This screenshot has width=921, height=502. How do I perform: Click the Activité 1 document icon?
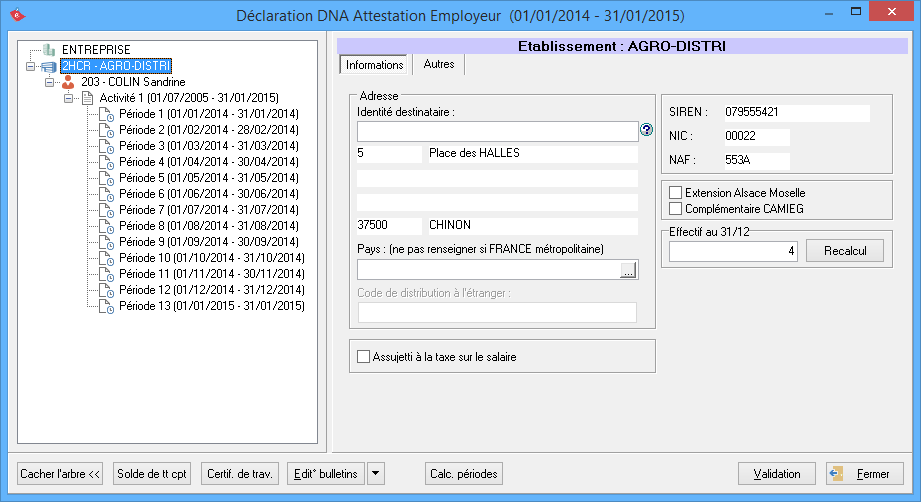click(x=86, y=98)
